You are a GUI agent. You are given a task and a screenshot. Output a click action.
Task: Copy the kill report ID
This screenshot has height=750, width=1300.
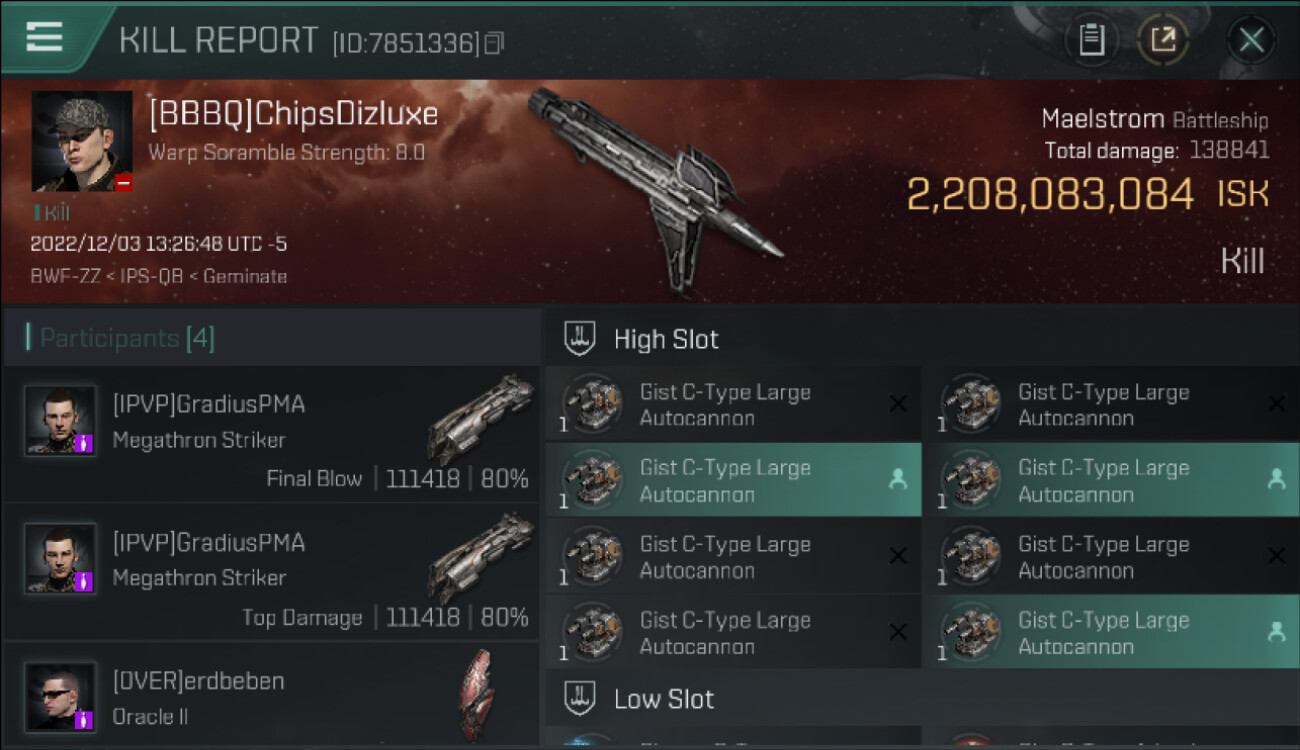point(493,43)
